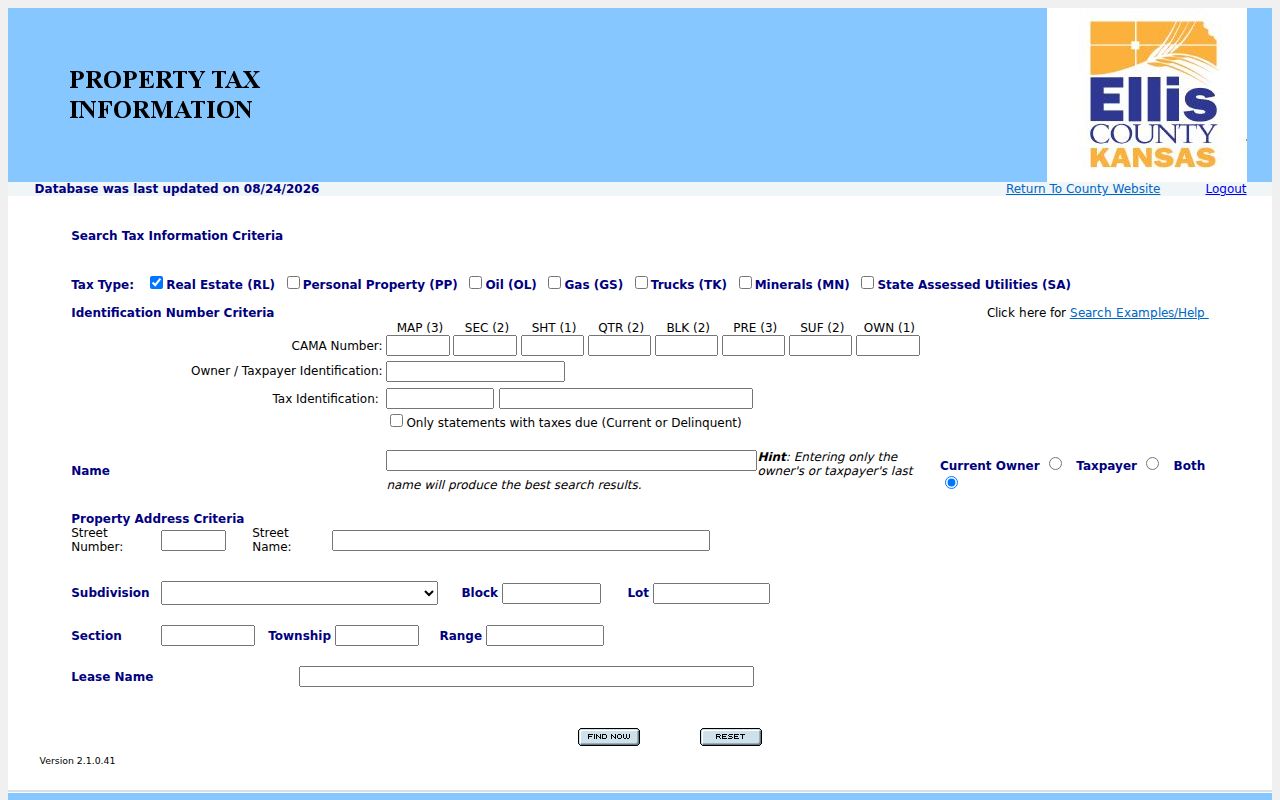This screenshot has height=800, width=1280.
Task: Click the Lease Name field
Action: coord(526,677)
